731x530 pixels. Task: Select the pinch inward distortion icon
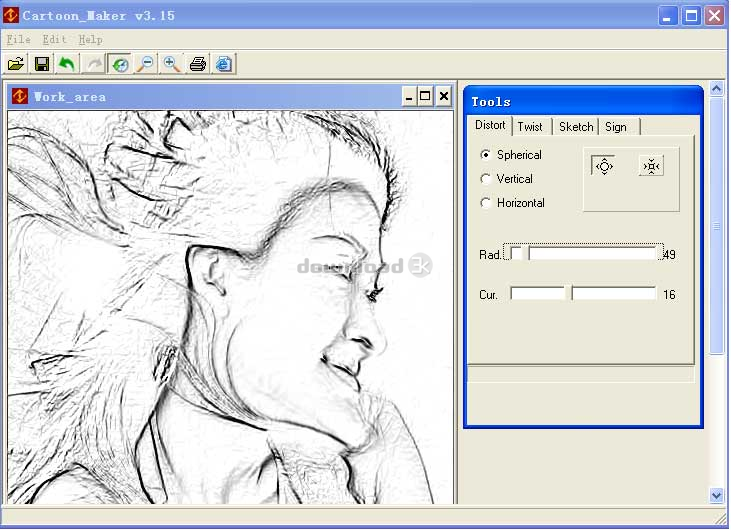click(651, 166)
